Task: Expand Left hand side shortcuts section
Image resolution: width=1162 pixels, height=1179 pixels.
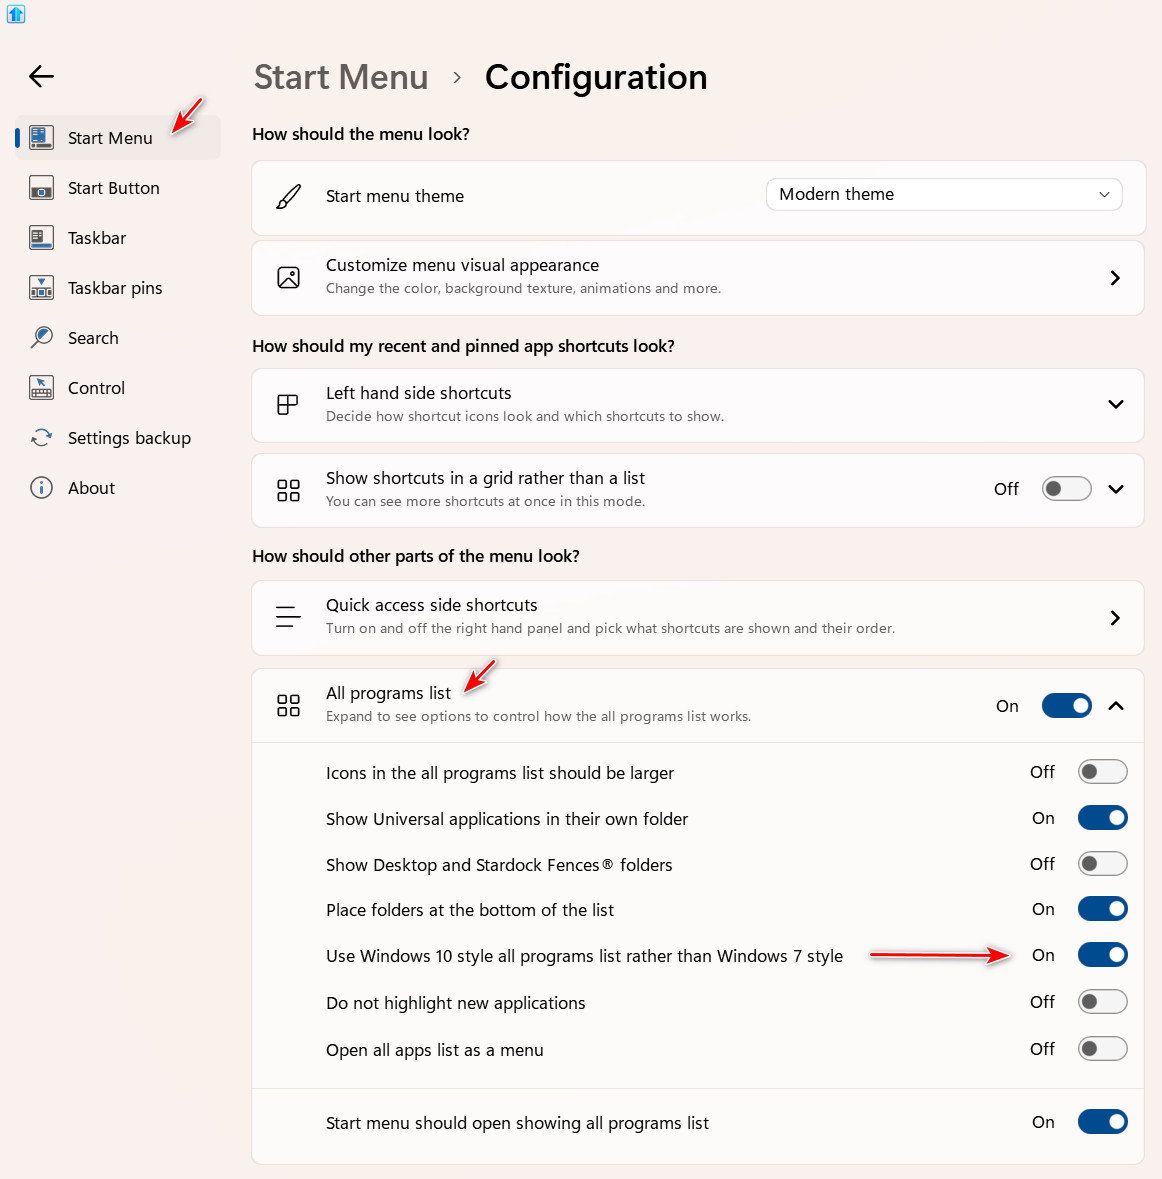Action: [1115, 405]
